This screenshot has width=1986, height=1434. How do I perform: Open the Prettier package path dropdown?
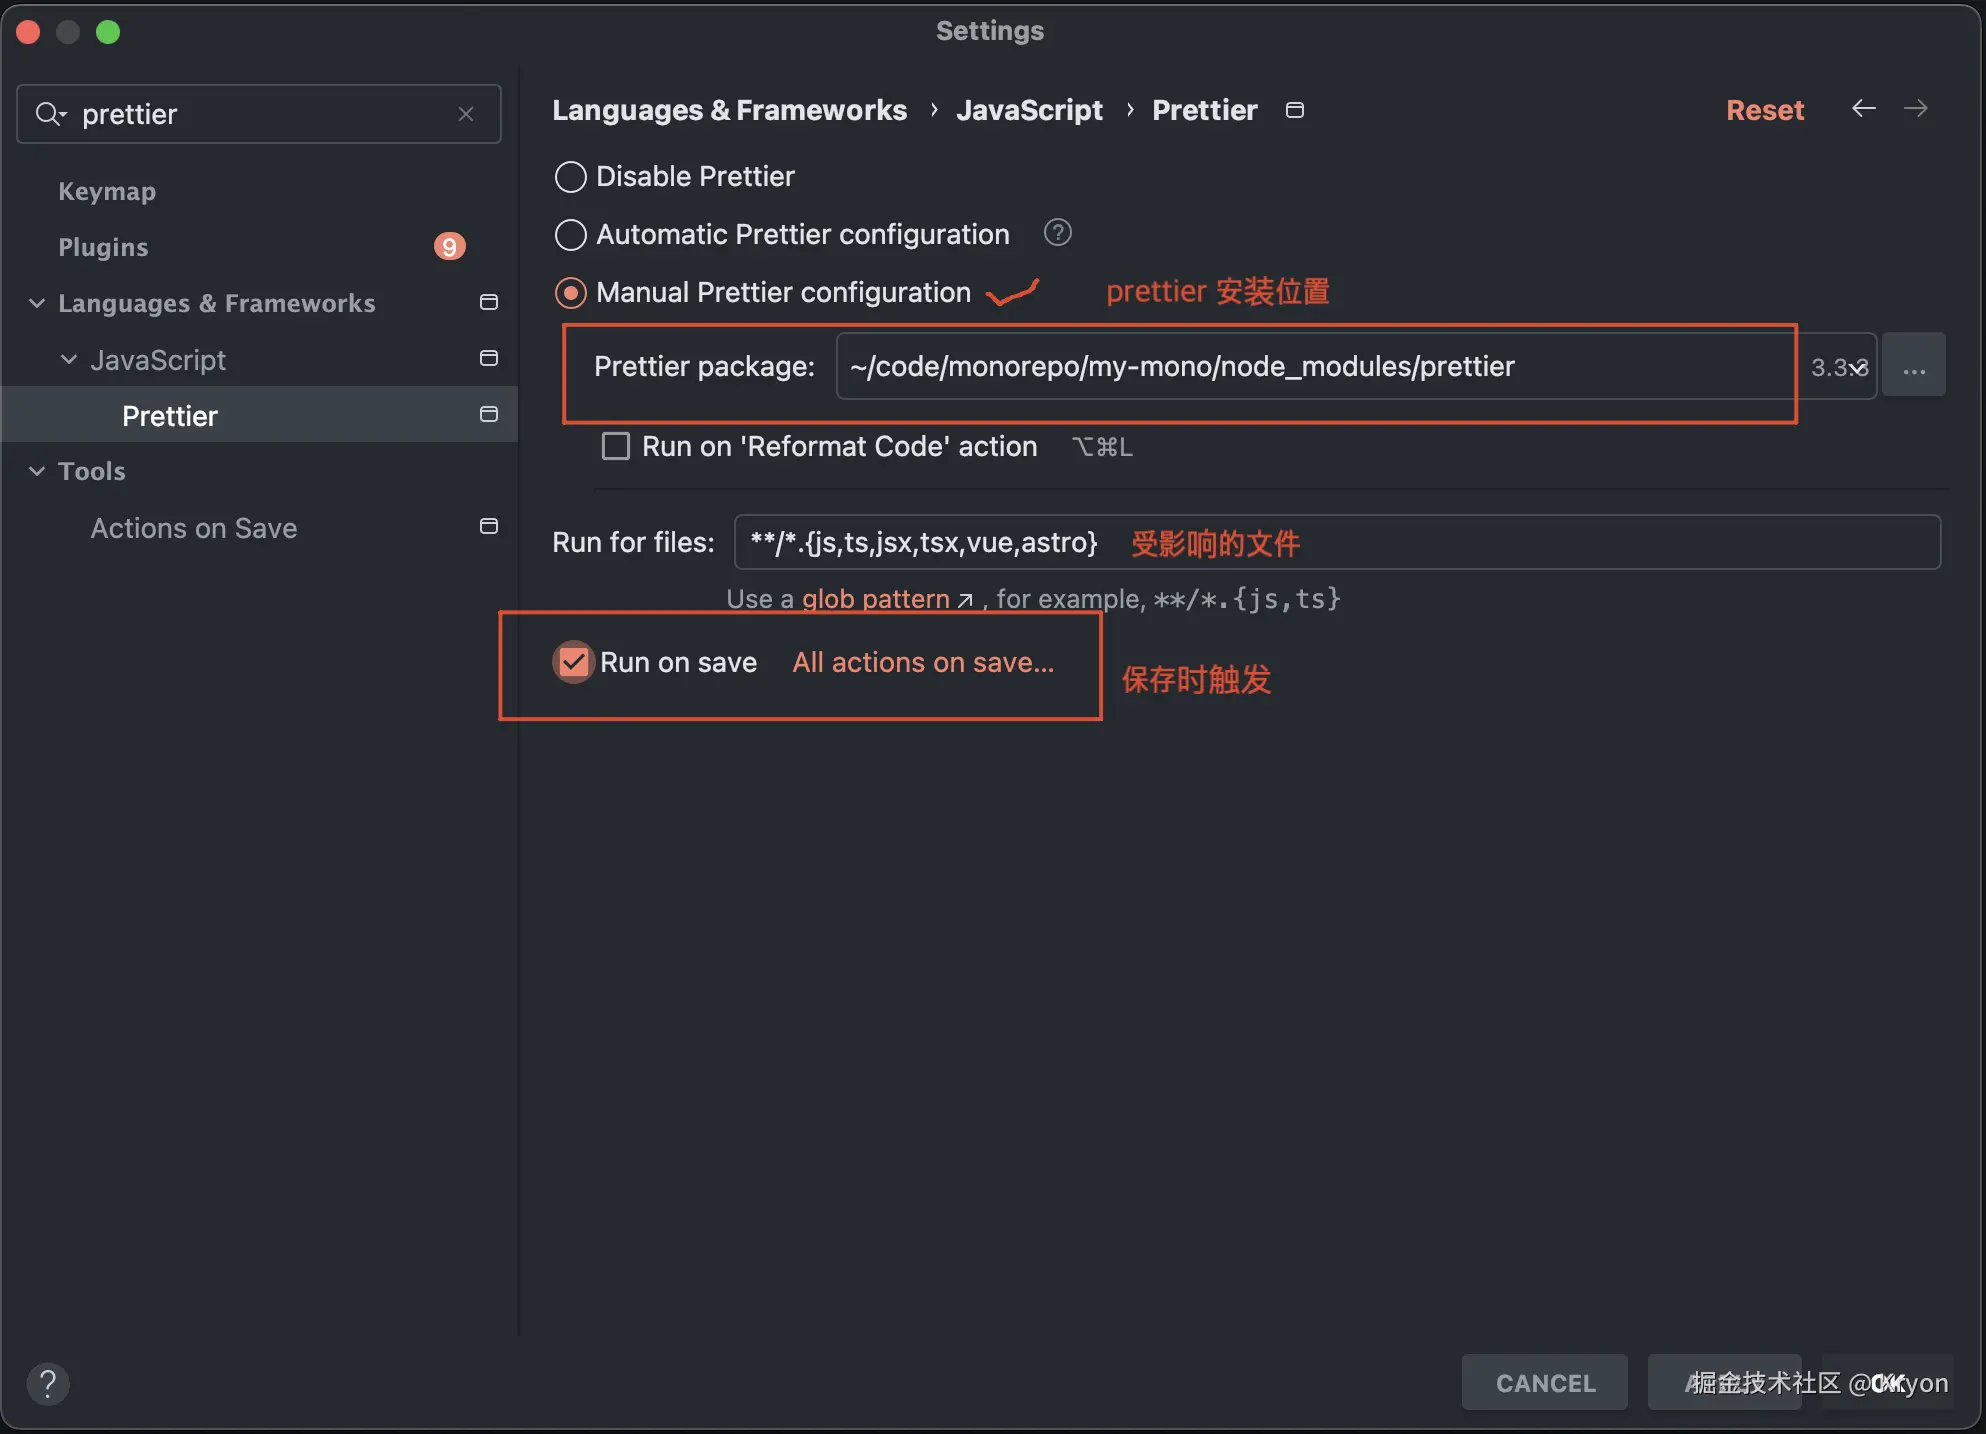[x=1858, y=367]
